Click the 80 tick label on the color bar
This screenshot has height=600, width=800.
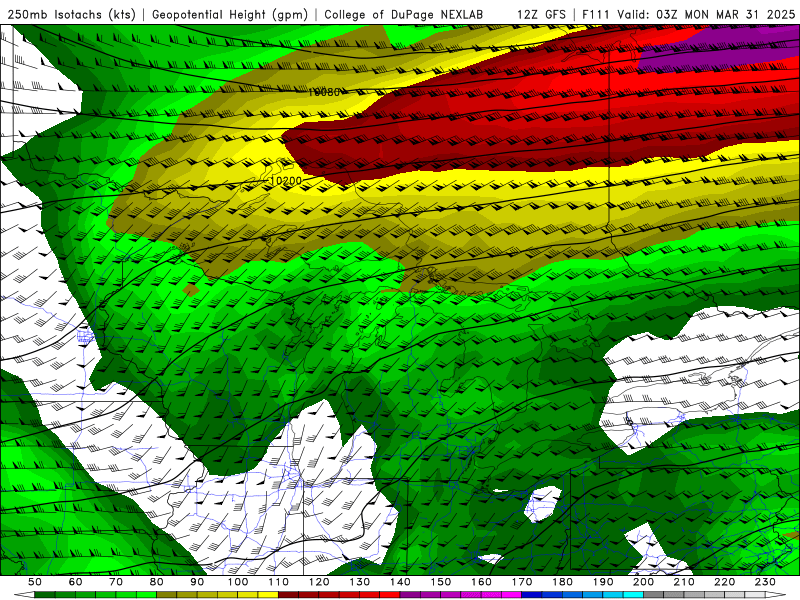click(x=157, y=582)
